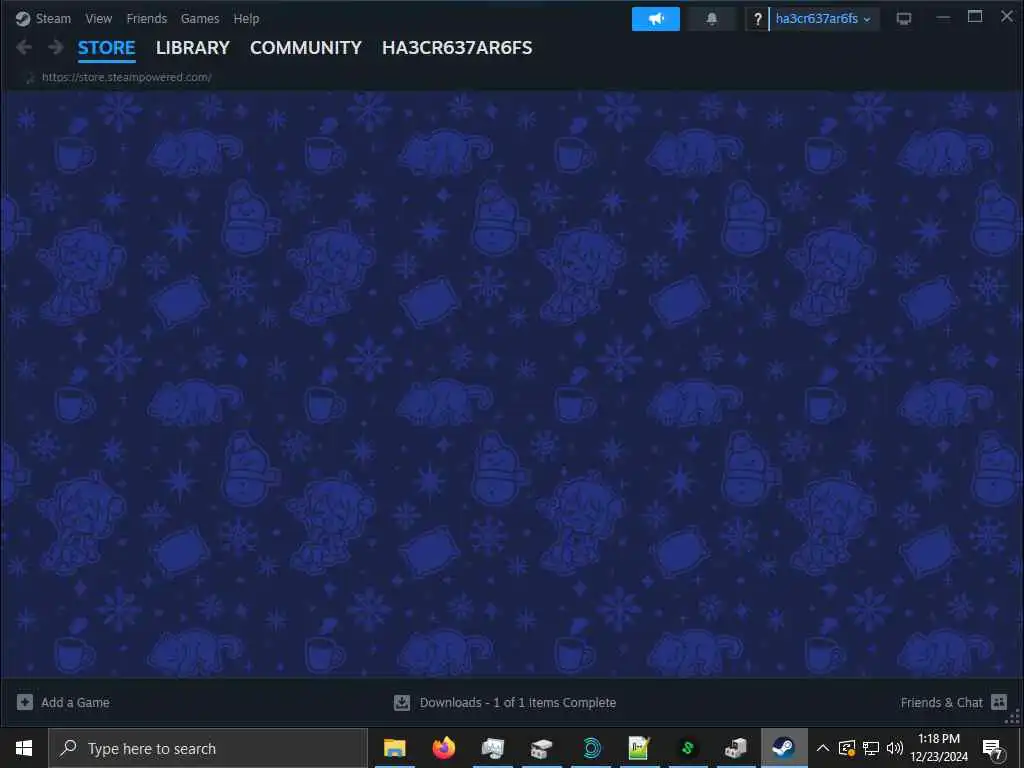1024x768 pixels.
Task: Switch to the LIBRARY tab
Action: pos(193,48)
